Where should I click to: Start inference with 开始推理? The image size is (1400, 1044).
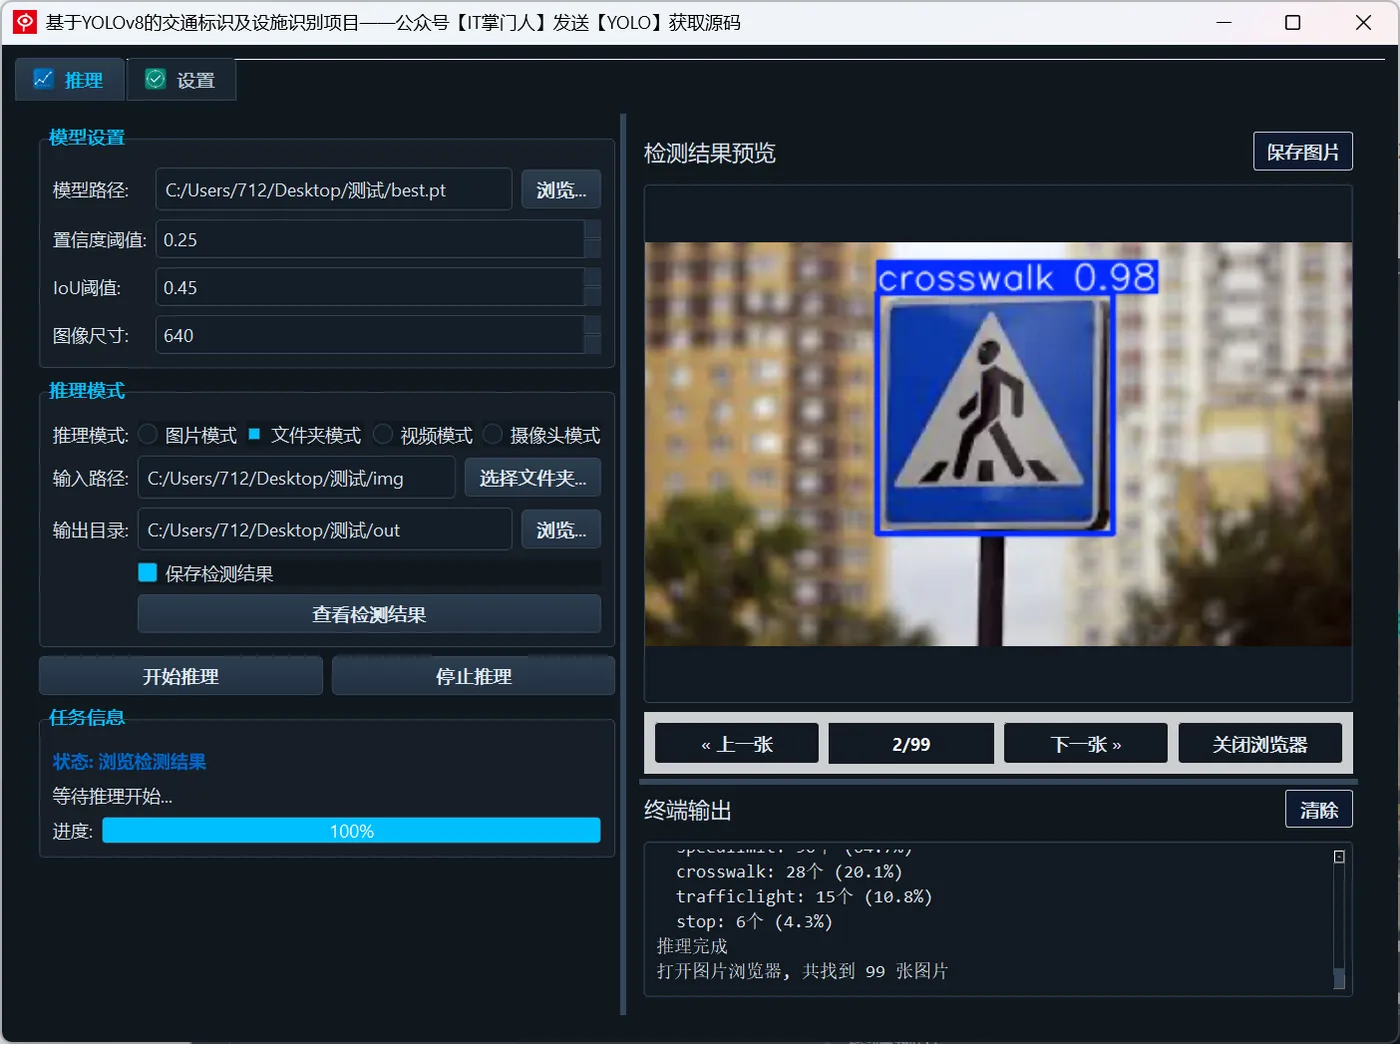pyautogui.click(x=181, y=676)
